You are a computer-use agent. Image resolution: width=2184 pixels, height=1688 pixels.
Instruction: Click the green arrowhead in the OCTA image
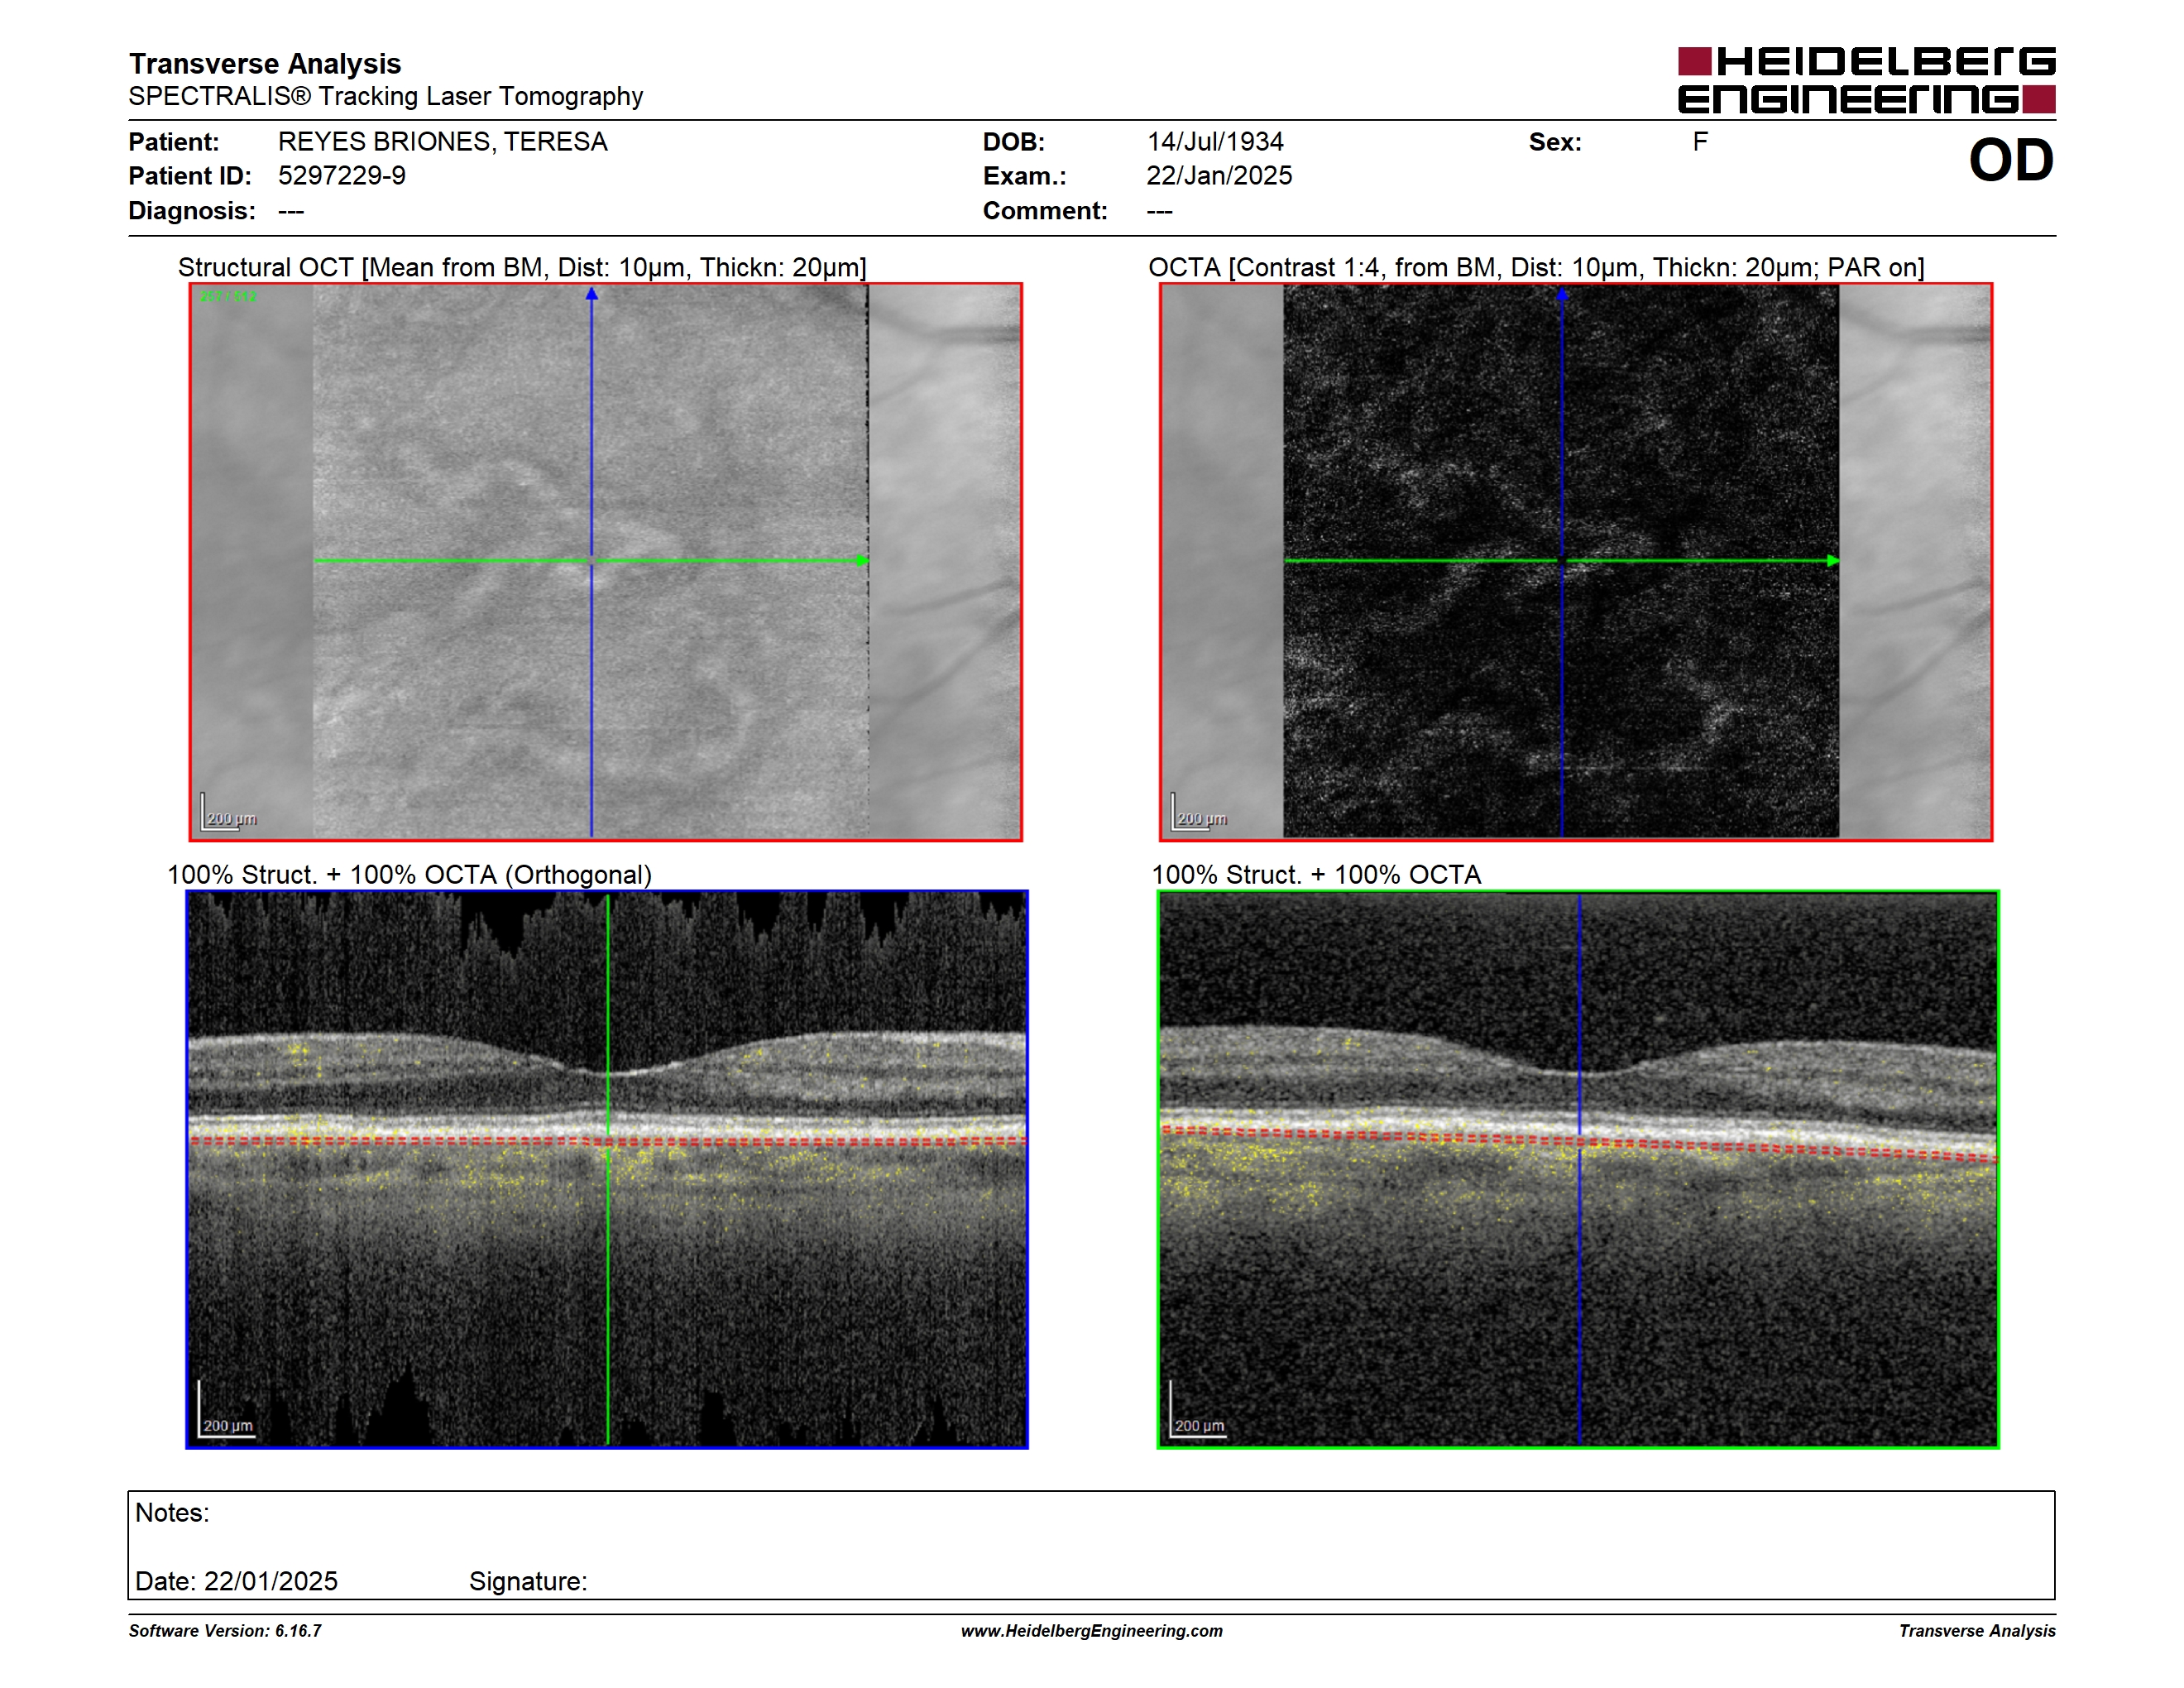[1833, 561]
